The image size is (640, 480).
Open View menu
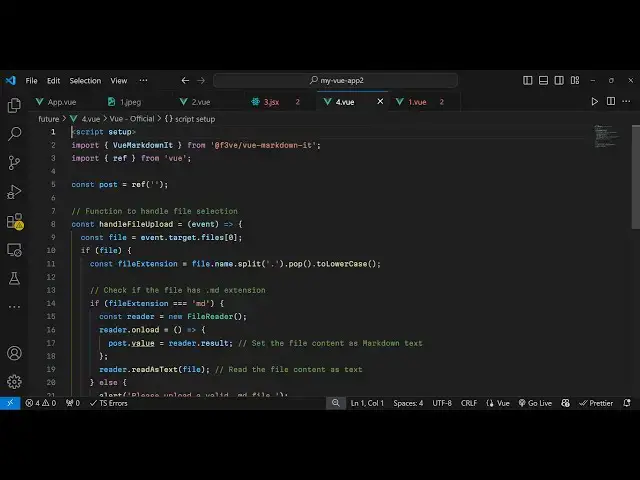(x=119, y=80)
